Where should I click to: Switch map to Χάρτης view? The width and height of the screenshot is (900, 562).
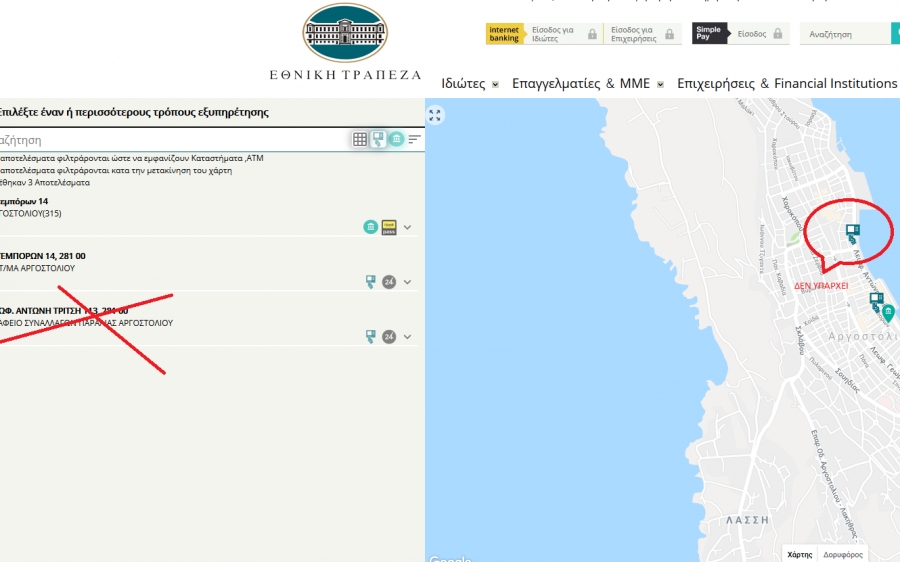800,554
